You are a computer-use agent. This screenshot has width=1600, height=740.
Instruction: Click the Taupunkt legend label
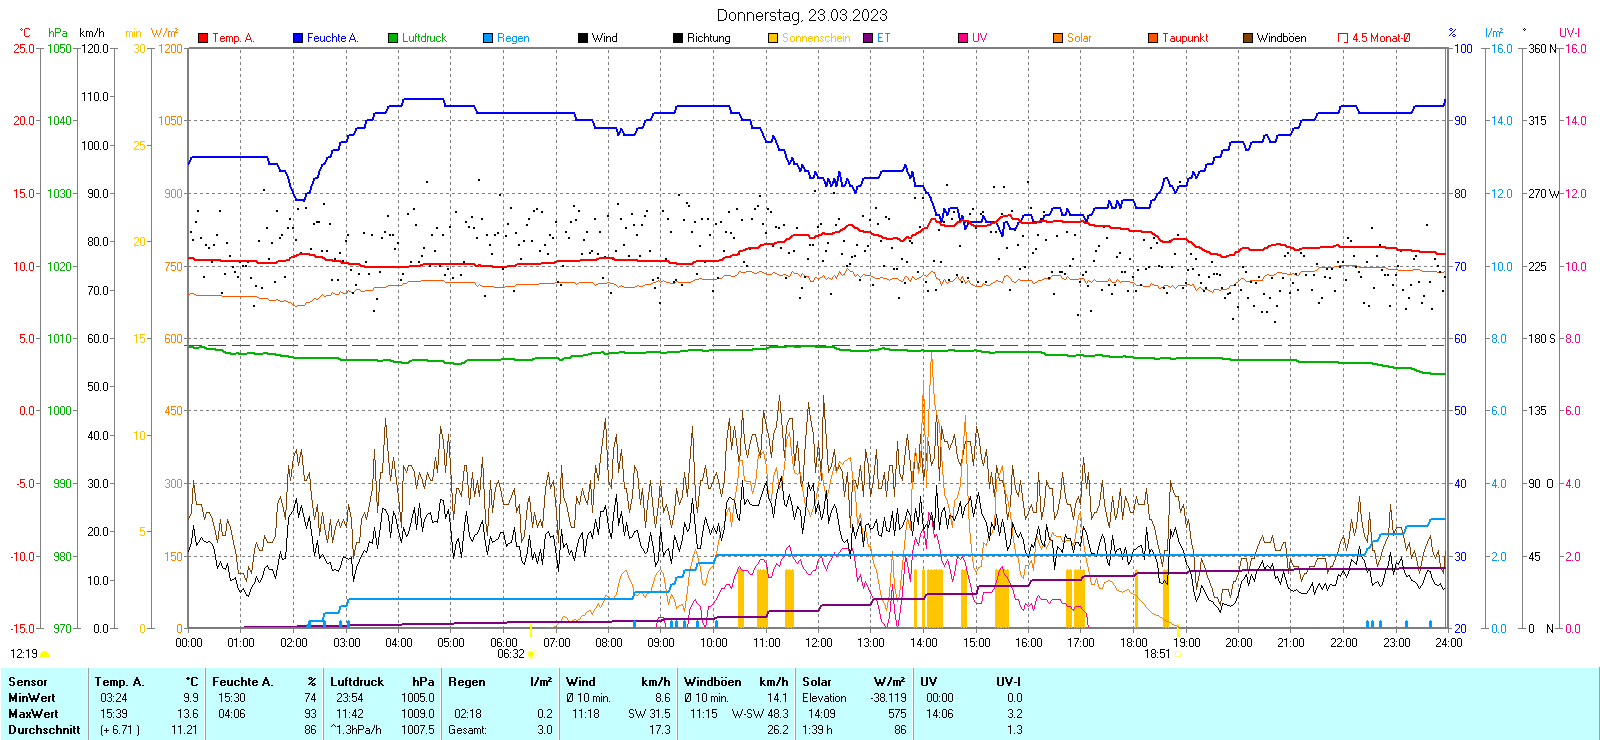1185,38
